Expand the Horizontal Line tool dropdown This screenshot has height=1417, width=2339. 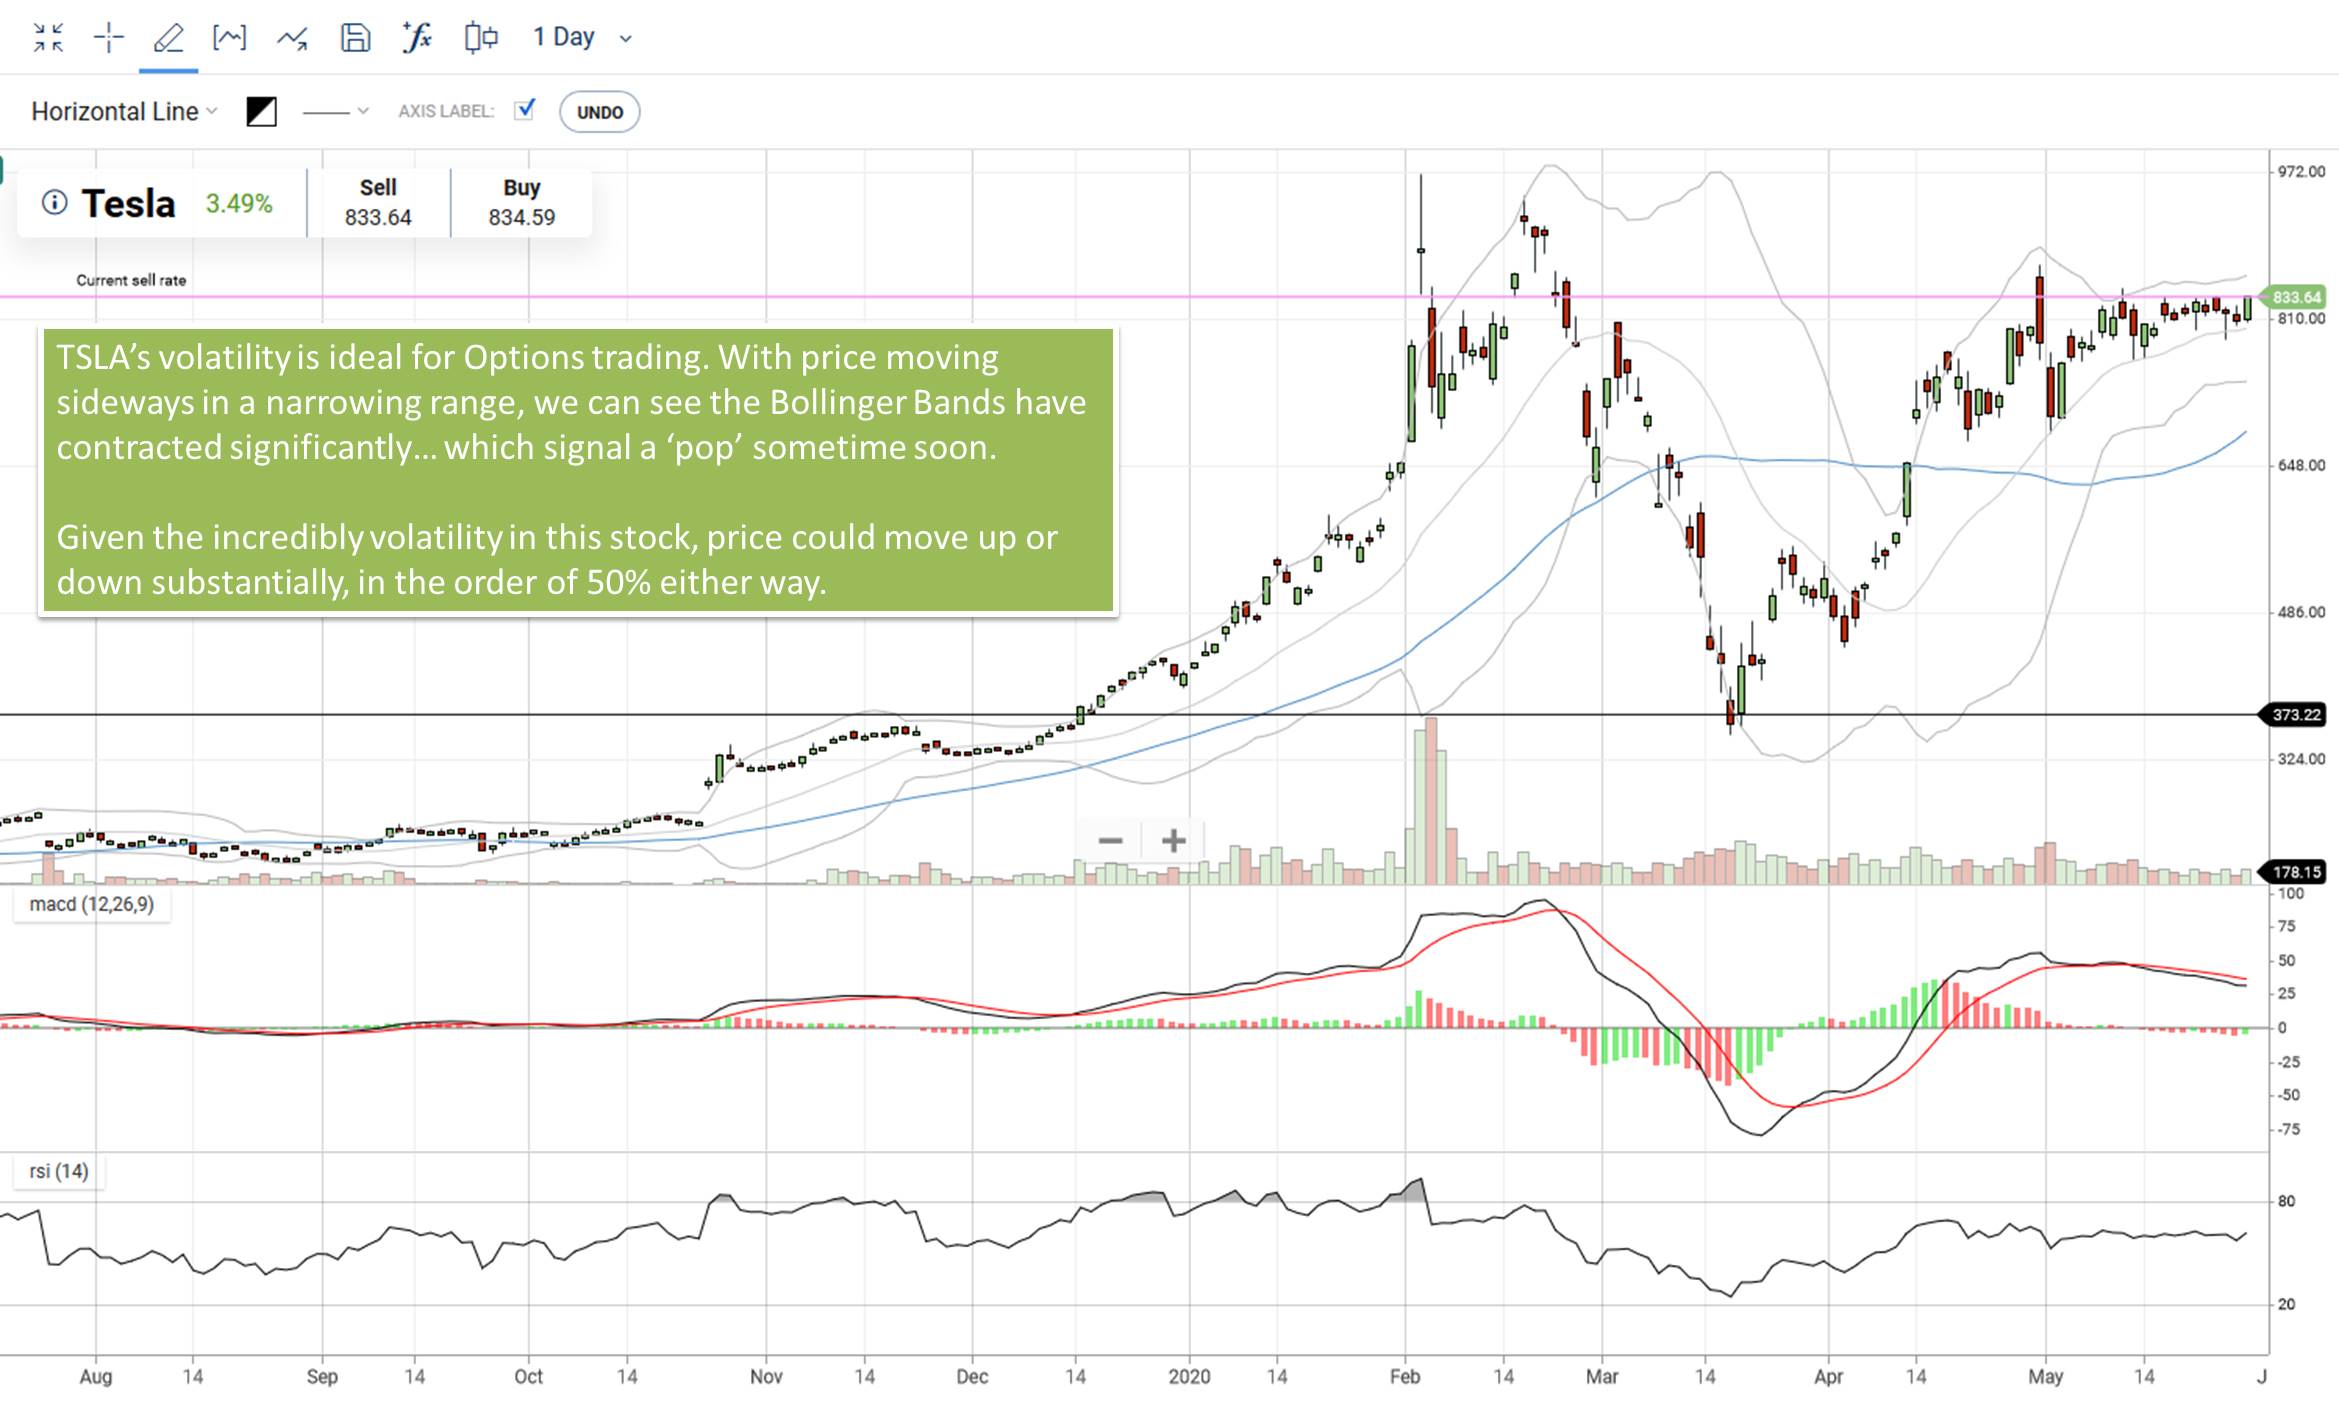click(211, 111)
